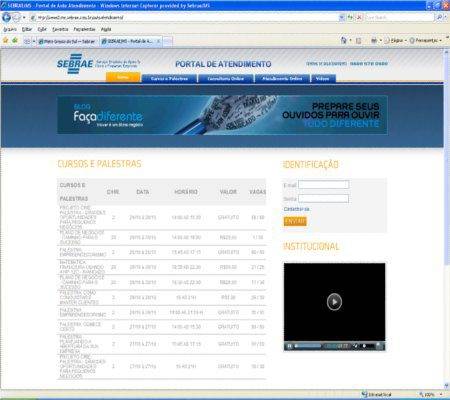
Task: Open the Print dropdown arrow
Action: coord(381,41)
